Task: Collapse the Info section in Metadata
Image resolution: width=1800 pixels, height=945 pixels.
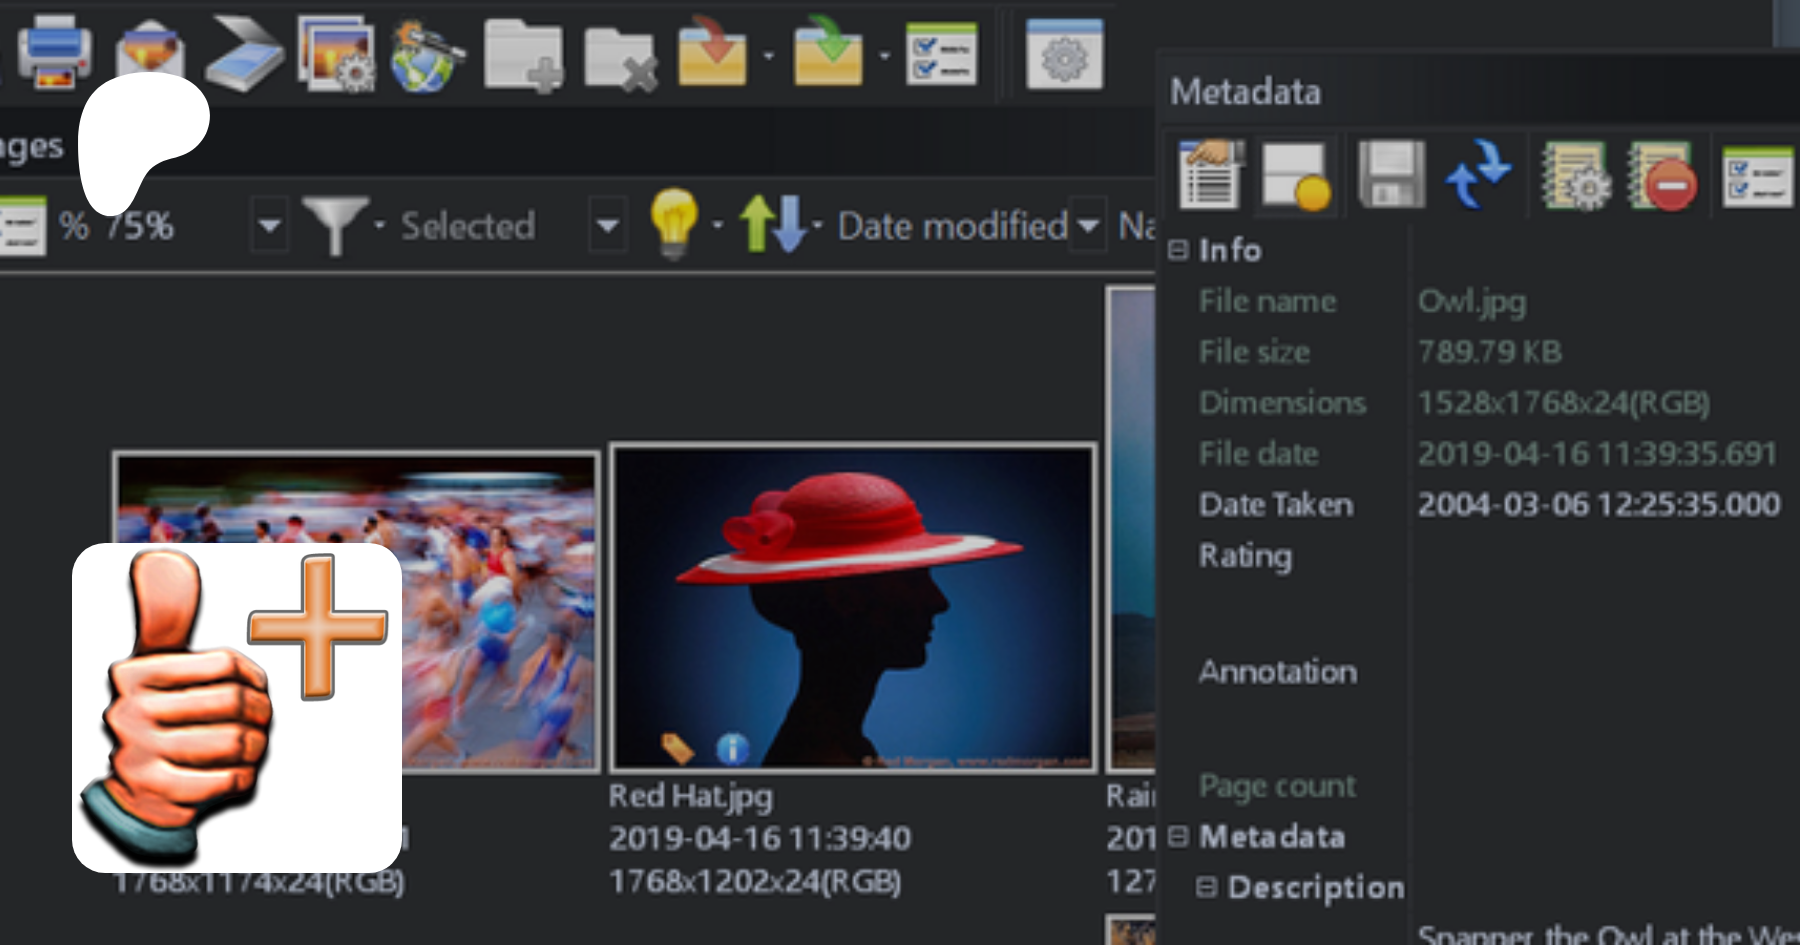Action: pos(1179,250)
